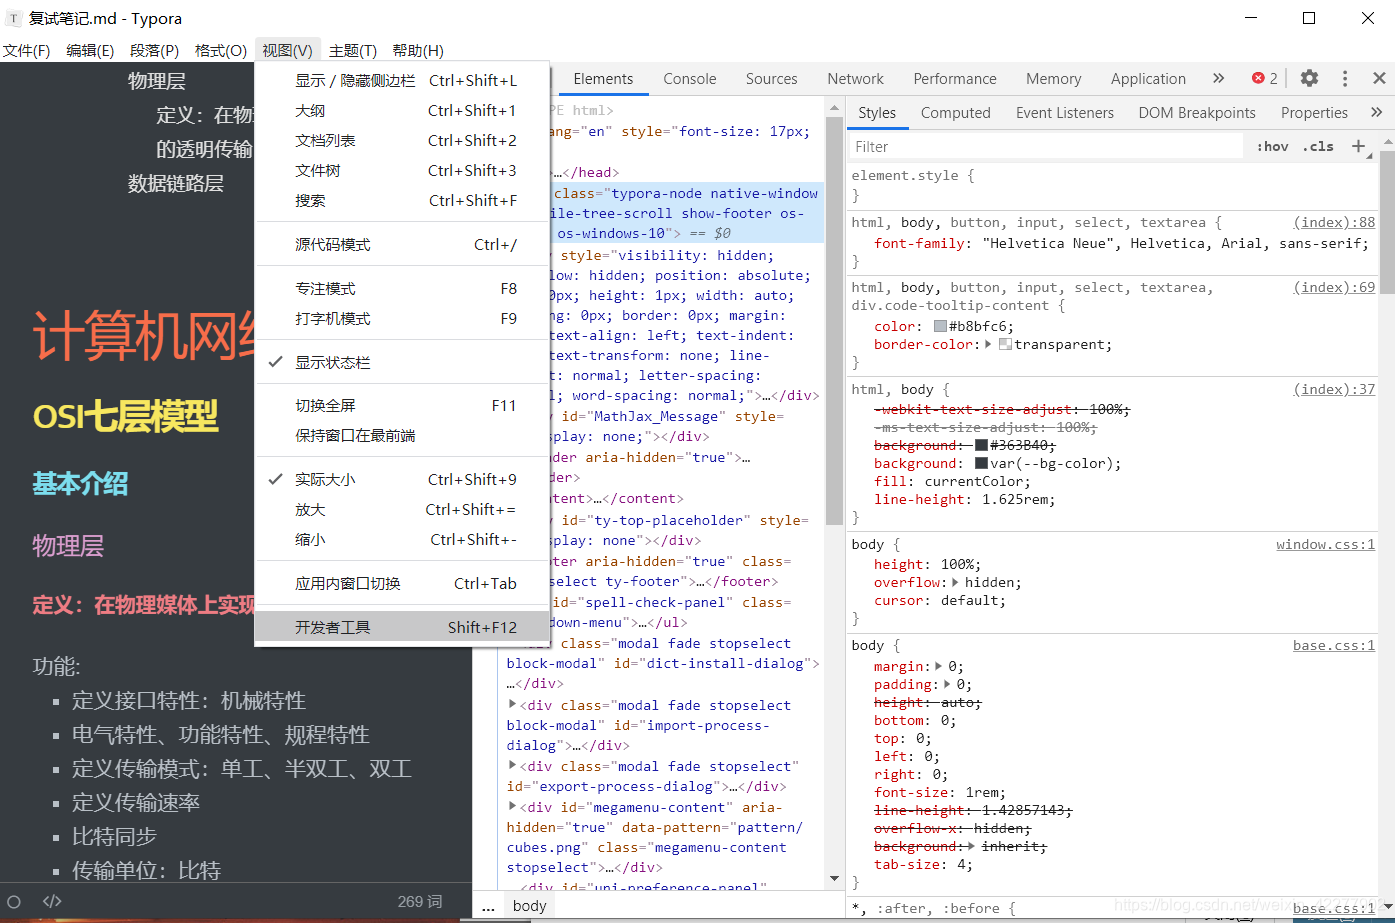Choose 文件树 menu item
1395x923 pixels.
(402, 170)
